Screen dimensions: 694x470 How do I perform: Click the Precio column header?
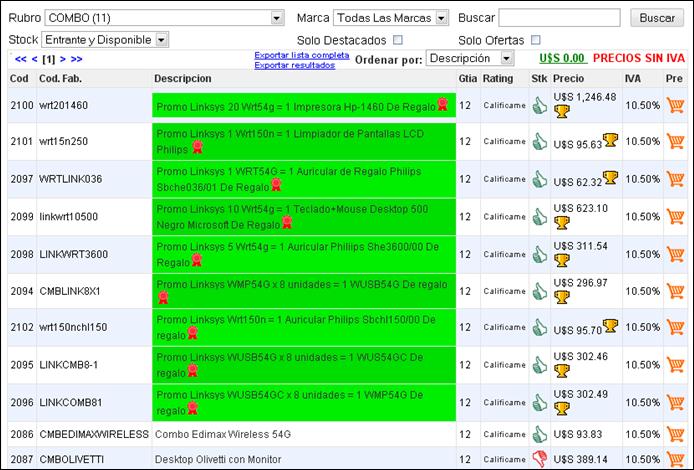(568, 78)
